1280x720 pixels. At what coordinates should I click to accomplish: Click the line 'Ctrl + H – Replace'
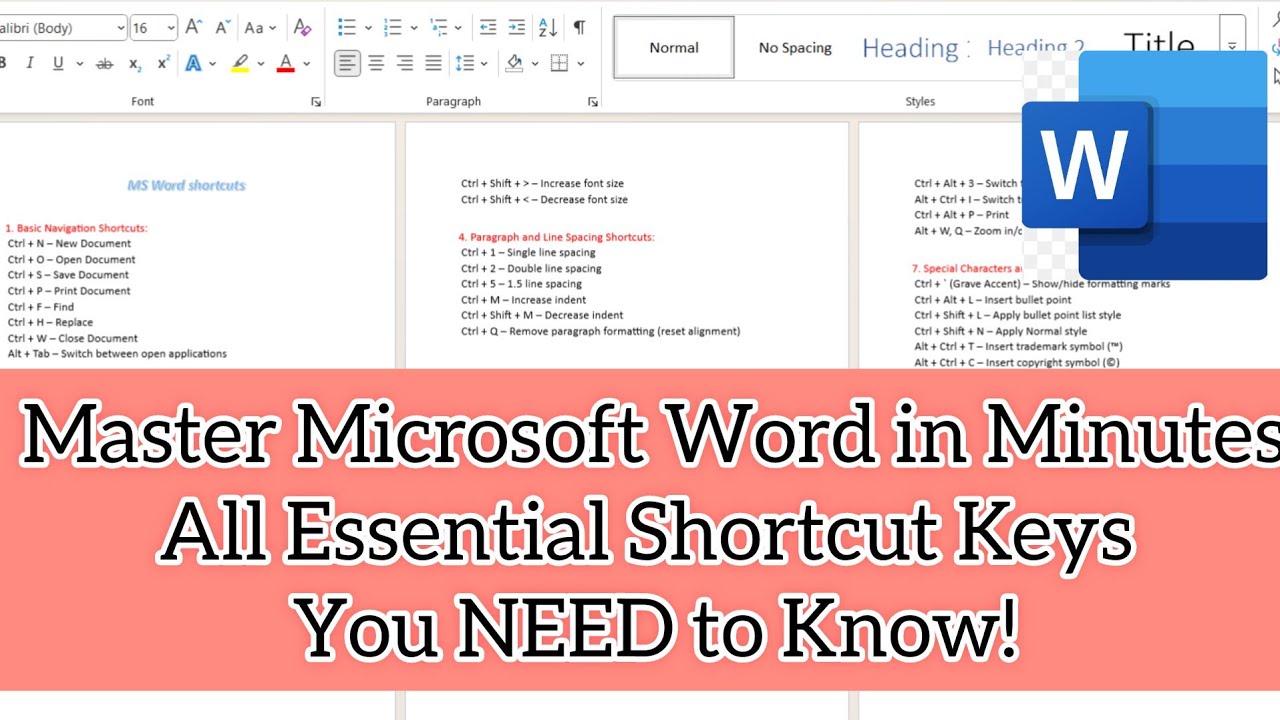[50, 322]
